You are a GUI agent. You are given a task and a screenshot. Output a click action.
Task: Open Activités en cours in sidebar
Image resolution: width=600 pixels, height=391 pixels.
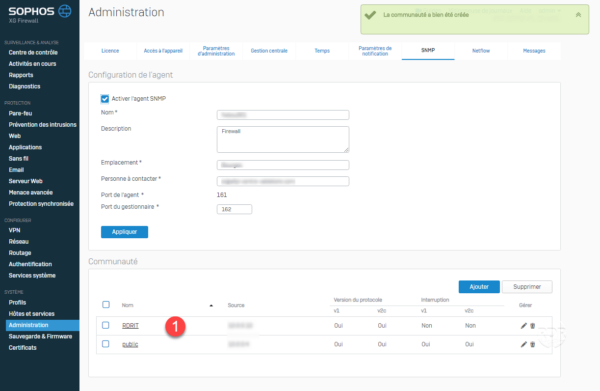(33, 64)
